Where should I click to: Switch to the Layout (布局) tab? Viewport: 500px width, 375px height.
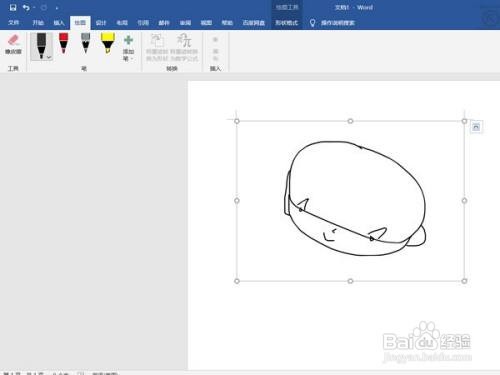122,23
